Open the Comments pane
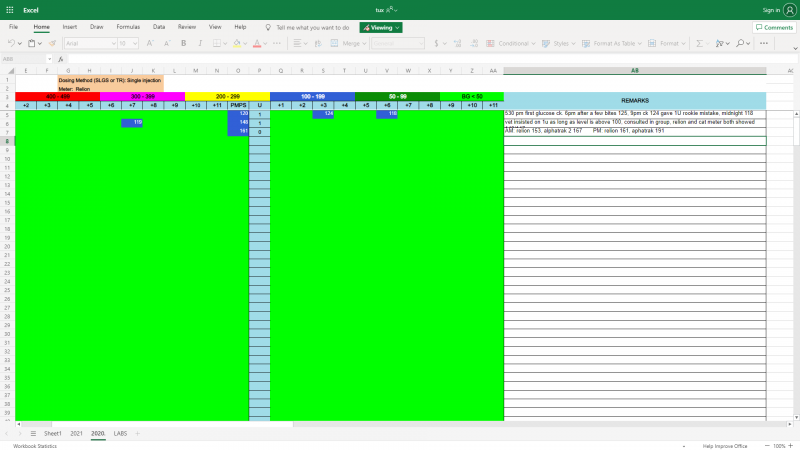The height and width of the screenshot is (450, 800). click(x=773, y=27)
